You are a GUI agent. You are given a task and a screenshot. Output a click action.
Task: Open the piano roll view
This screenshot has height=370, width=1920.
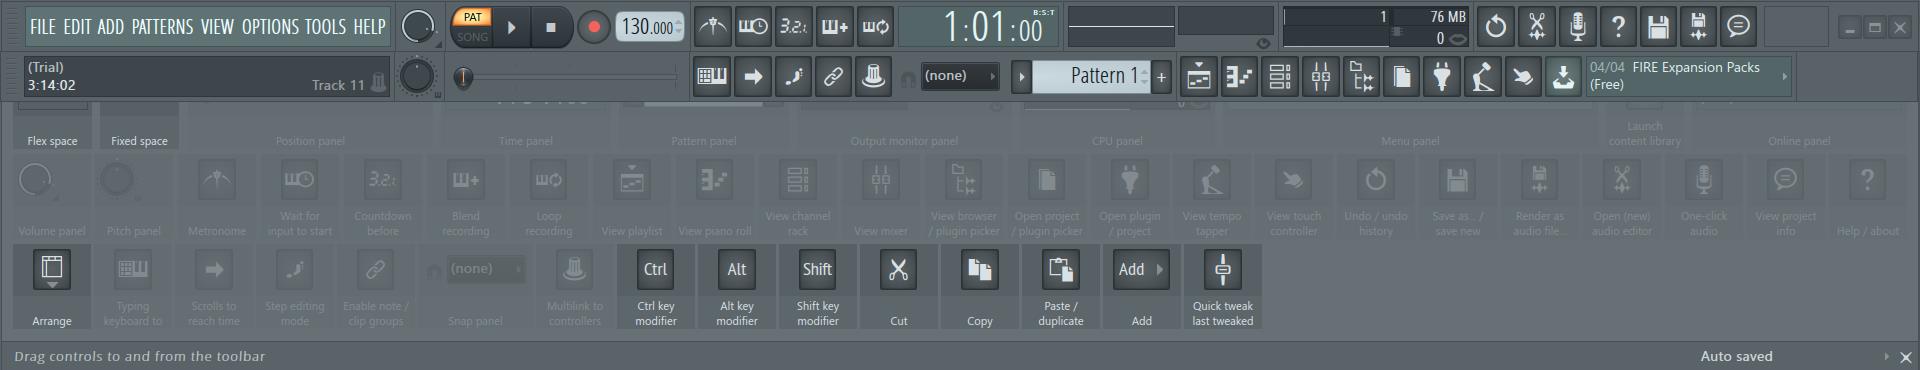pyautogui.click(x=1240, y=76)
